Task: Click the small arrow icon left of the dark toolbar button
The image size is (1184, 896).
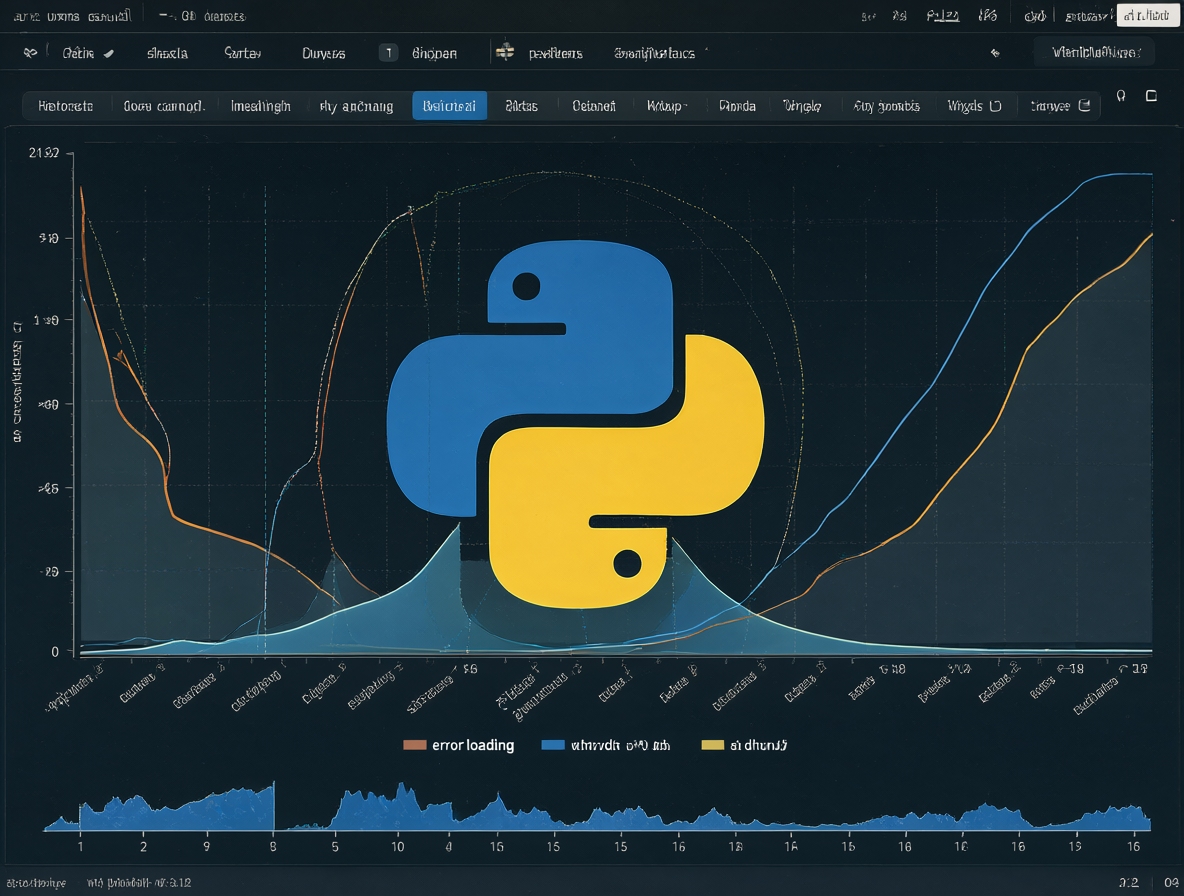Action: coord(995,53)
